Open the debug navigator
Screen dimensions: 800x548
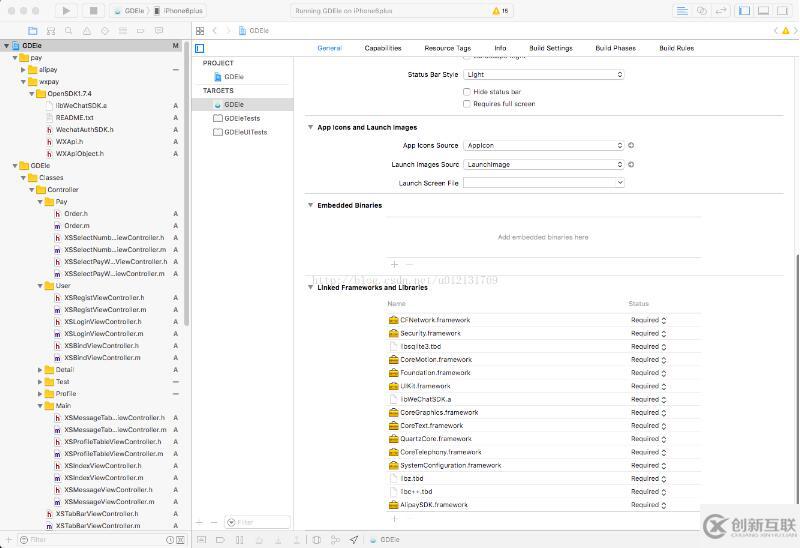(122, 31)
